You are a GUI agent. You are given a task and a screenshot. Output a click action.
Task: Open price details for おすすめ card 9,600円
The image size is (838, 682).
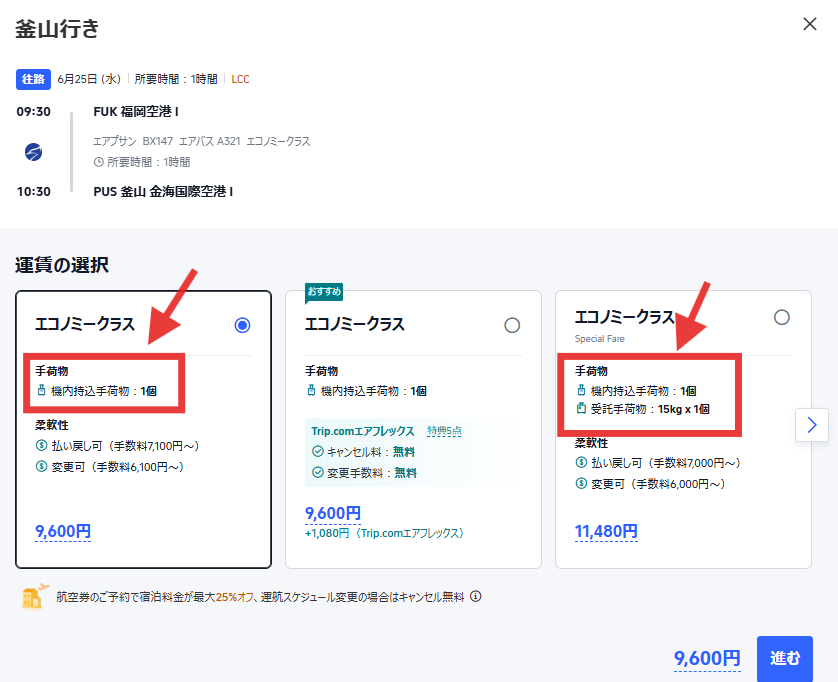333,514
